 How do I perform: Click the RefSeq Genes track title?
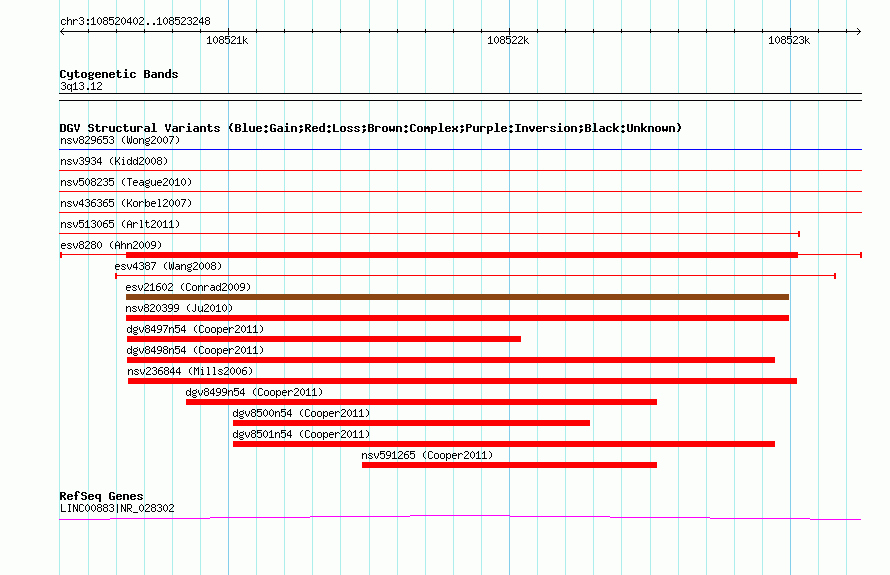click(101, 496)
